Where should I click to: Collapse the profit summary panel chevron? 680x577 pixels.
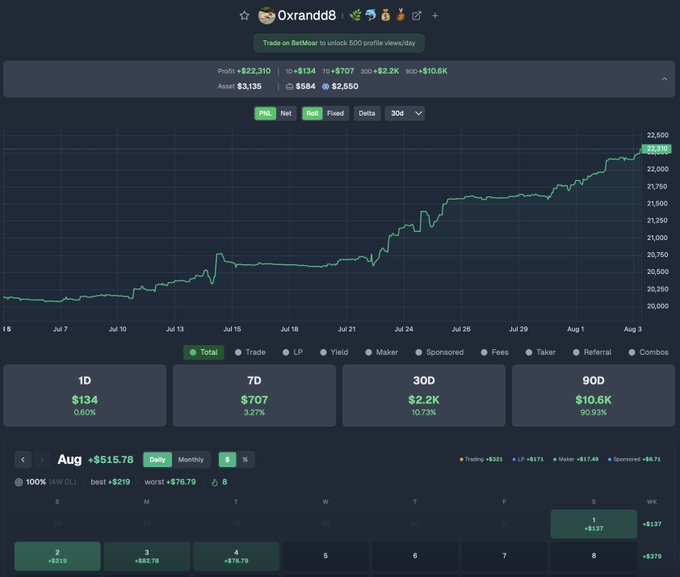point(664,79)
